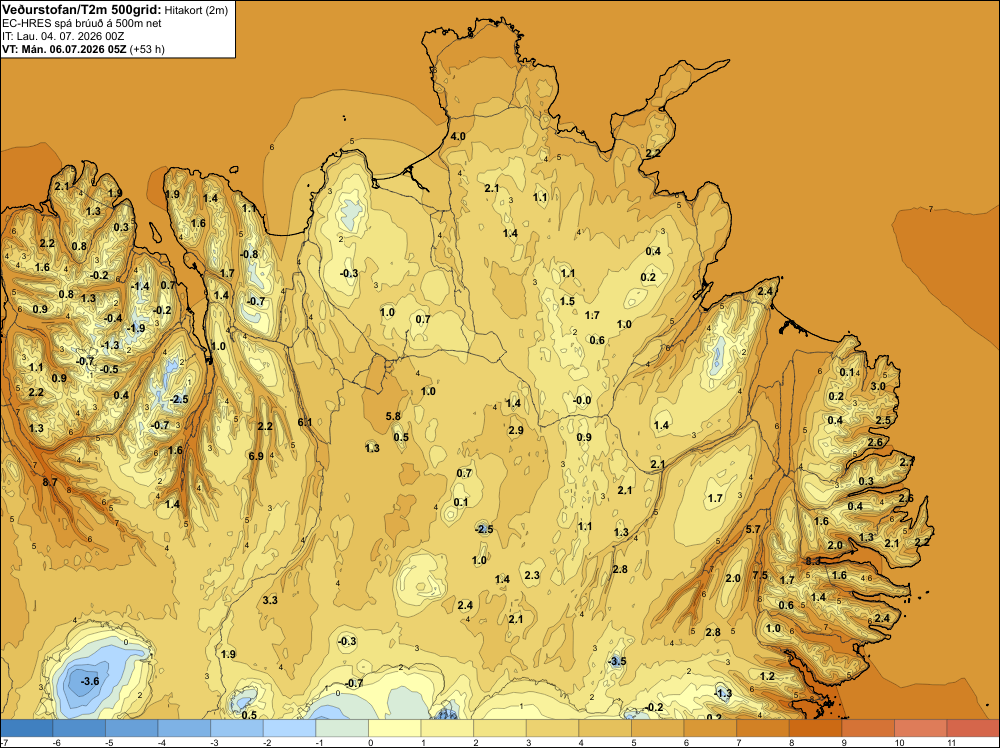Pick the legend swatch between 6 and 7
1000x748 pixels.
(710, 728)
